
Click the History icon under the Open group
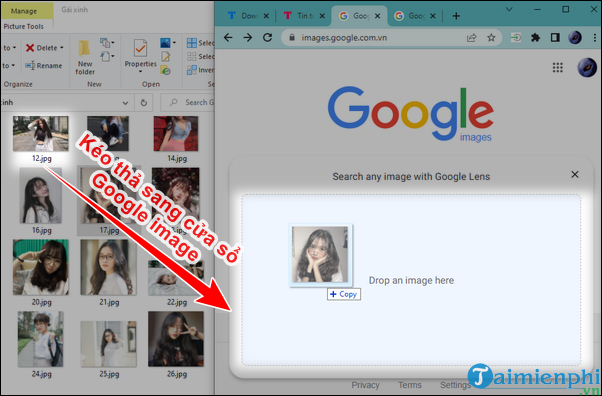pyautogui.click(x=165, y=70)
